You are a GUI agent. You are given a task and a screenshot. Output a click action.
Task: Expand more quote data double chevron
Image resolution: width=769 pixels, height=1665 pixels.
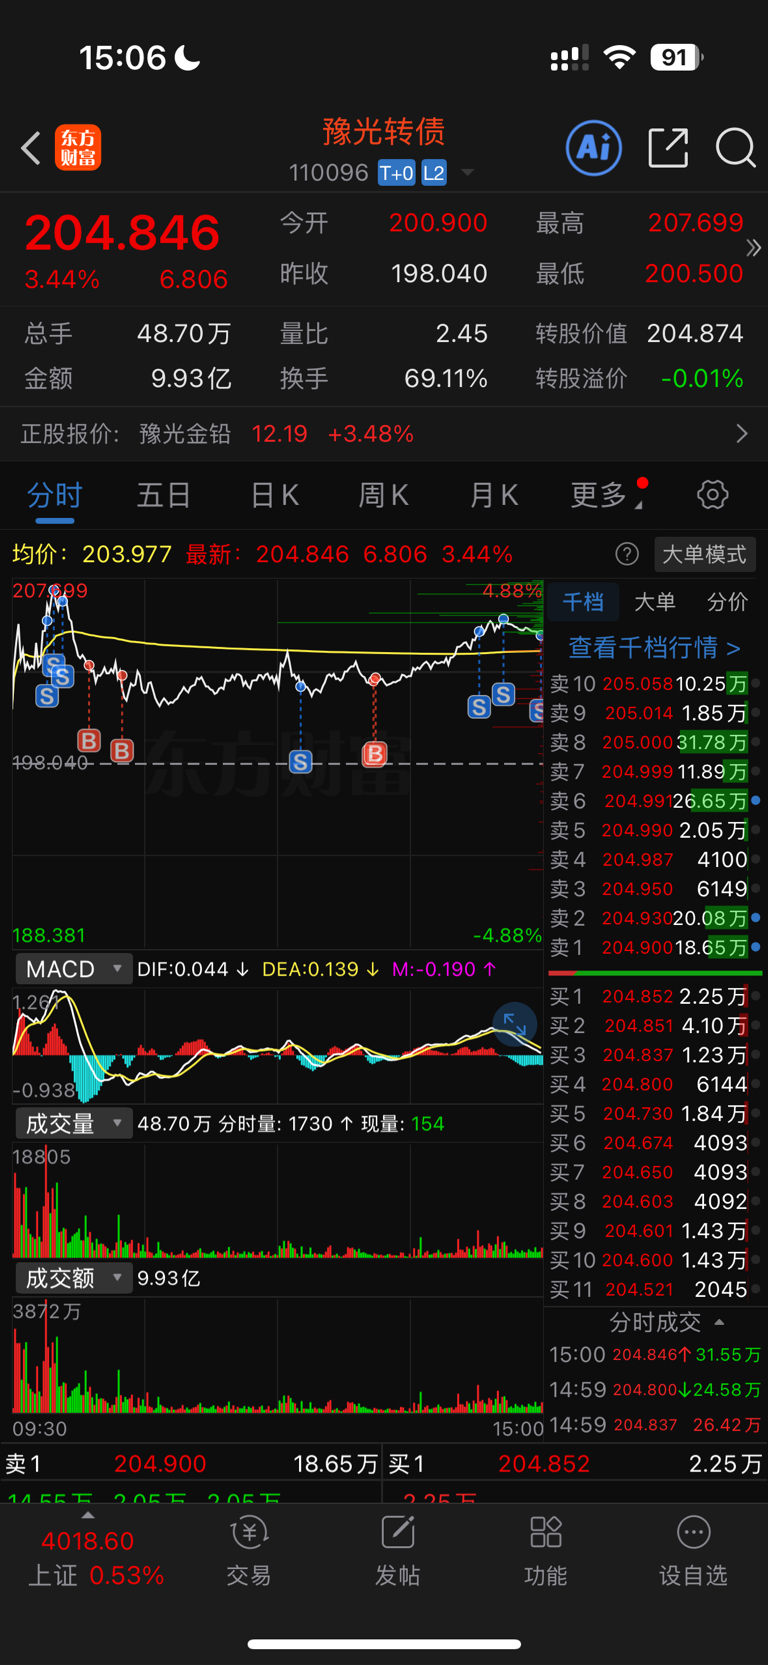click(x=754, y=247)
